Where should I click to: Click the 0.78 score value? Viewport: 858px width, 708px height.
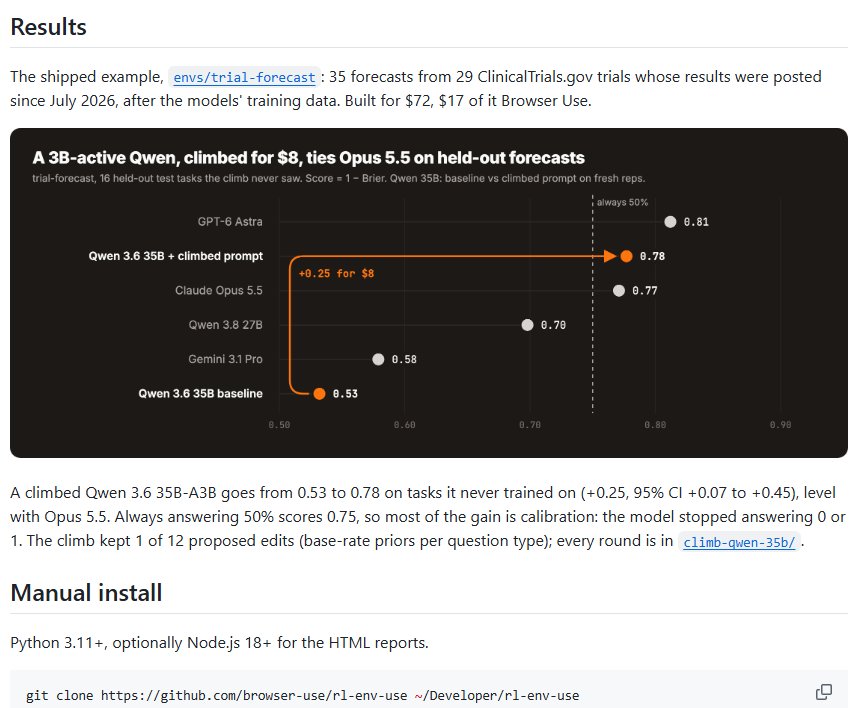click(x=652, y=256)
